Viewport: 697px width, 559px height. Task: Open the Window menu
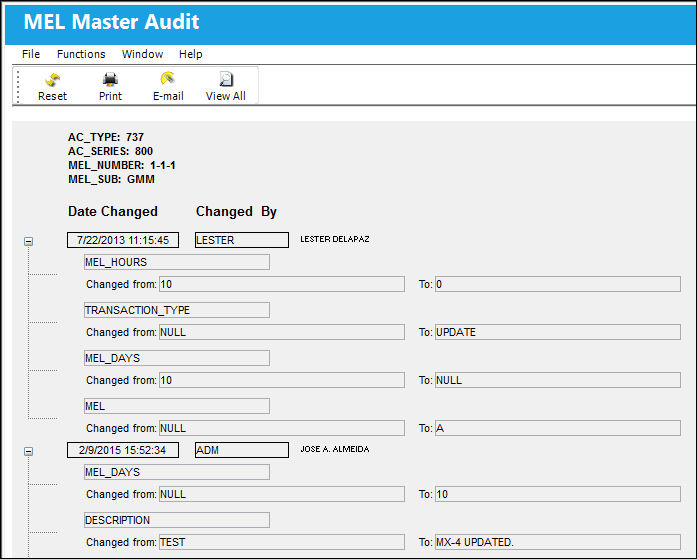[x=142, y=54]
